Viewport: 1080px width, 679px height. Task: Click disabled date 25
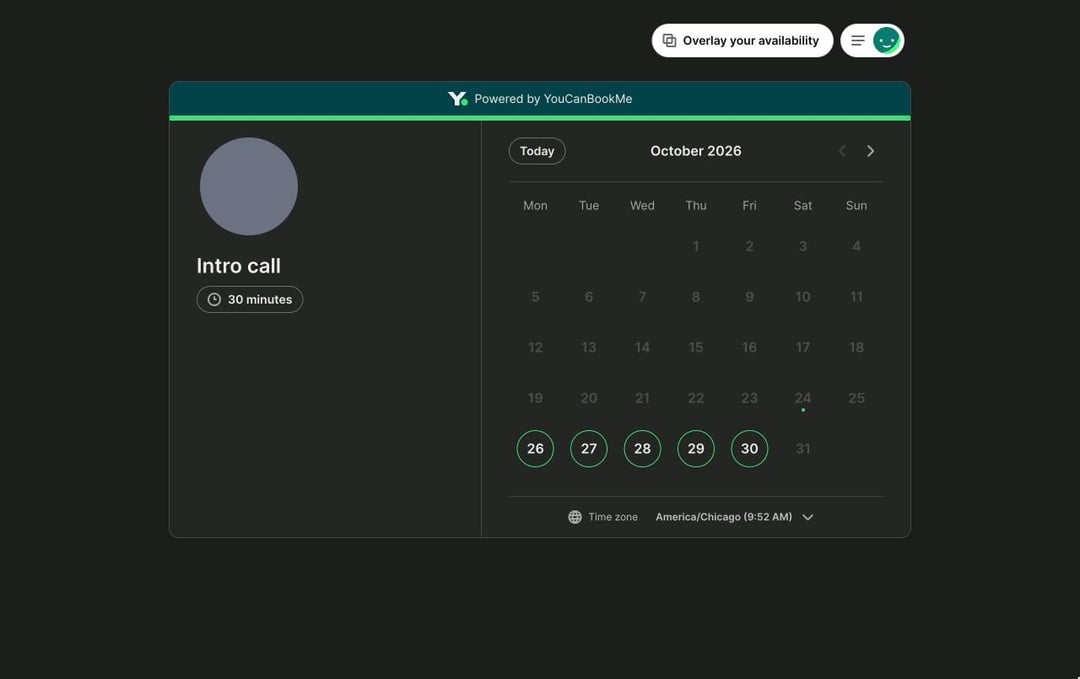click(x=856, y=399)
